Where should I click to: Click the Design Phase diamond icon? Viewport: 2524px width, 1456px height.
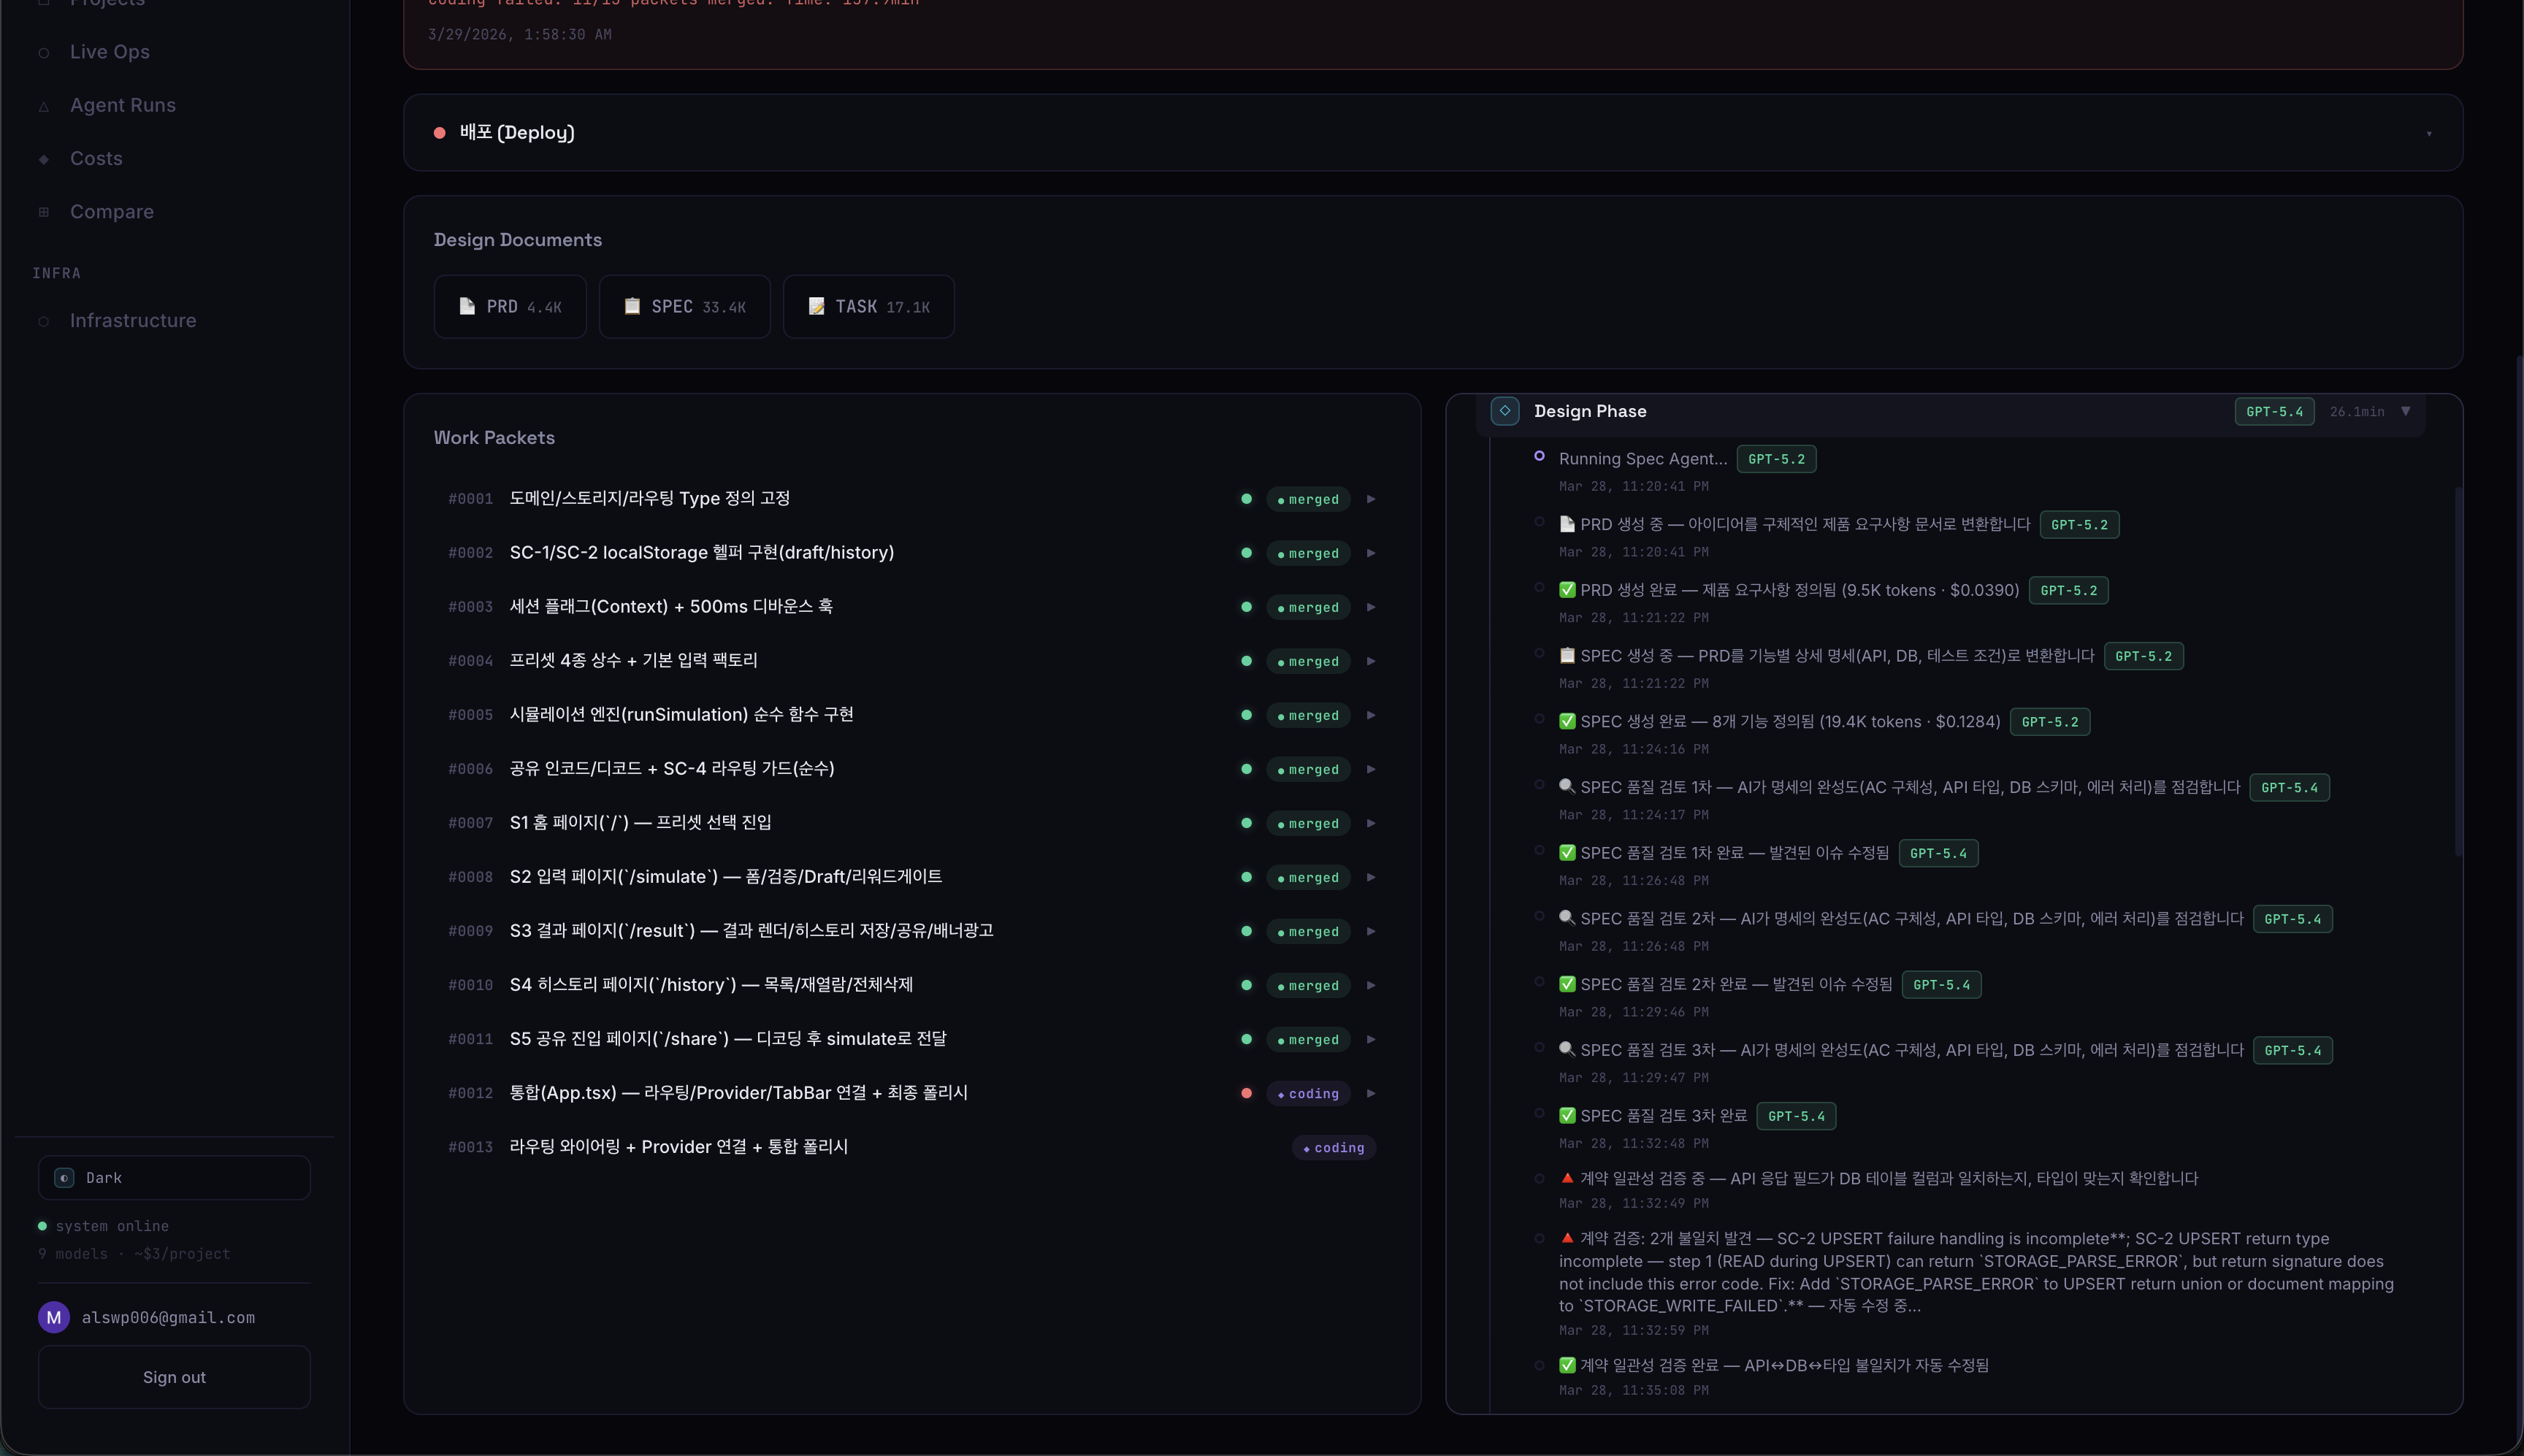coord(1504,411)
